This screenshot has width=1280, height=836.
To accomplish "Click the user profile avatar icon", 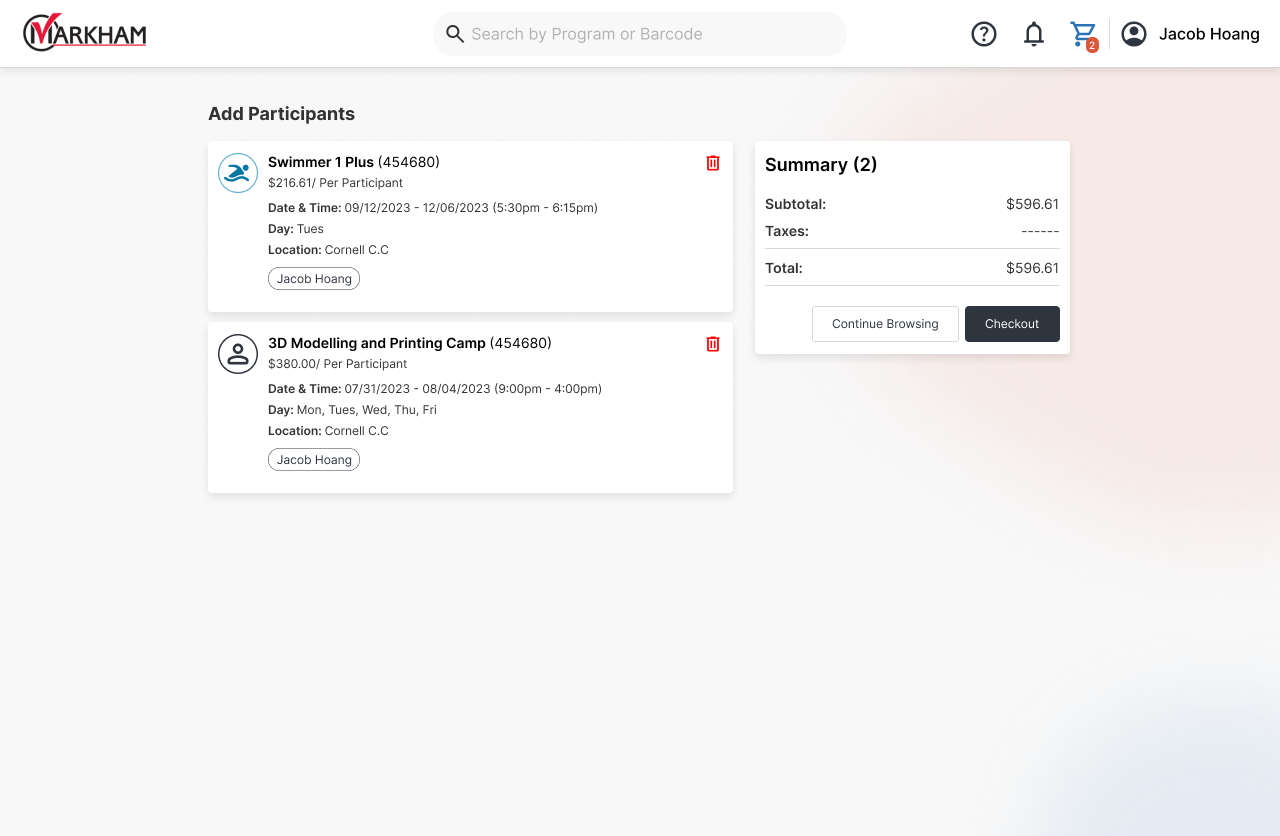I will (1134, 34).
